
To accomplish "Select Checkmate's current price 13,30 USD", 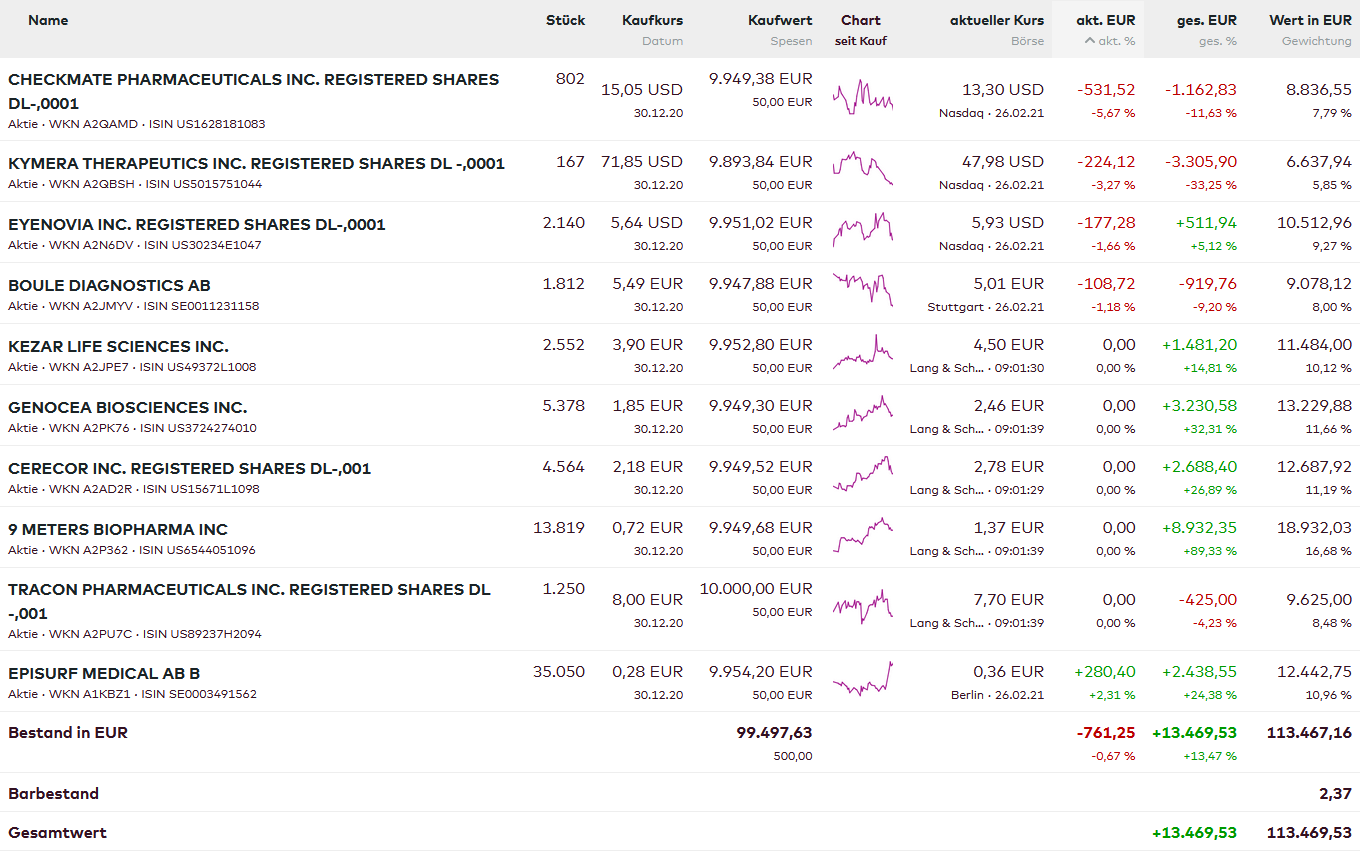I will 1003,90.
